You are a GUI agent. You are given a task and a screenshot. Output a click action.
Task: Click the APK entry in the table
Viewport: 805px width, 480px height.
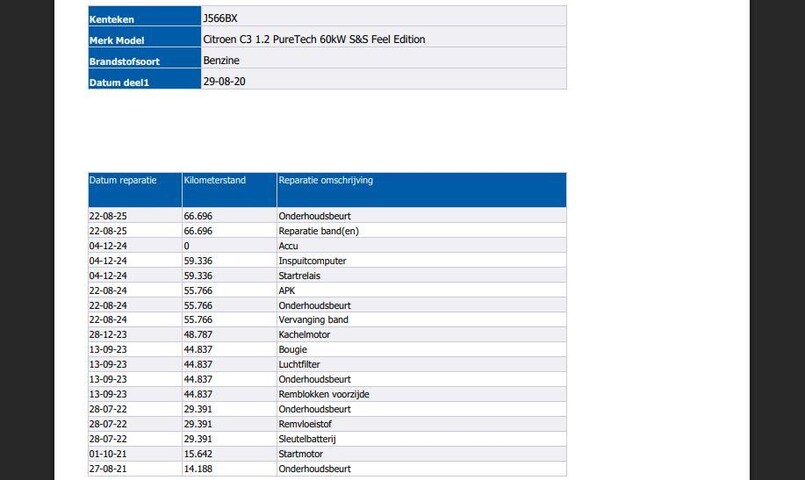tap(287, 291)
